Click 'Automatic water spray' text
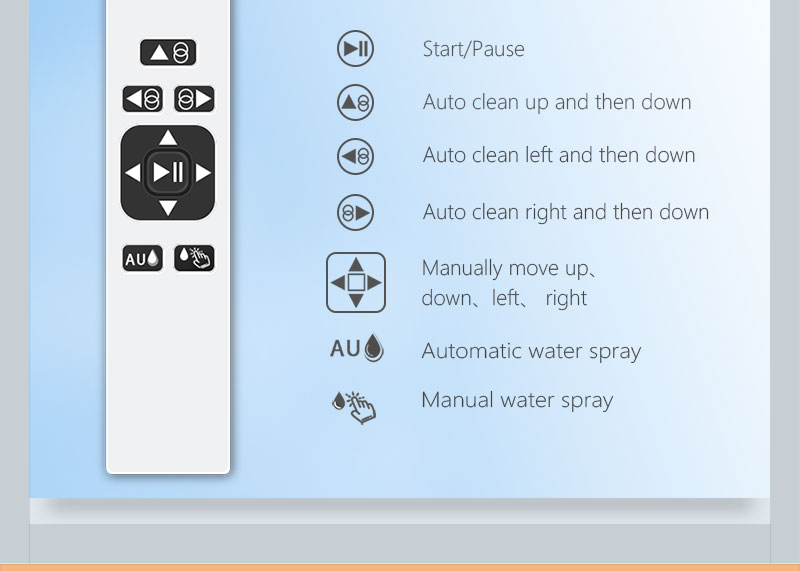The height and width of the screenshot is (571, 800). click(x=531, y=352)
